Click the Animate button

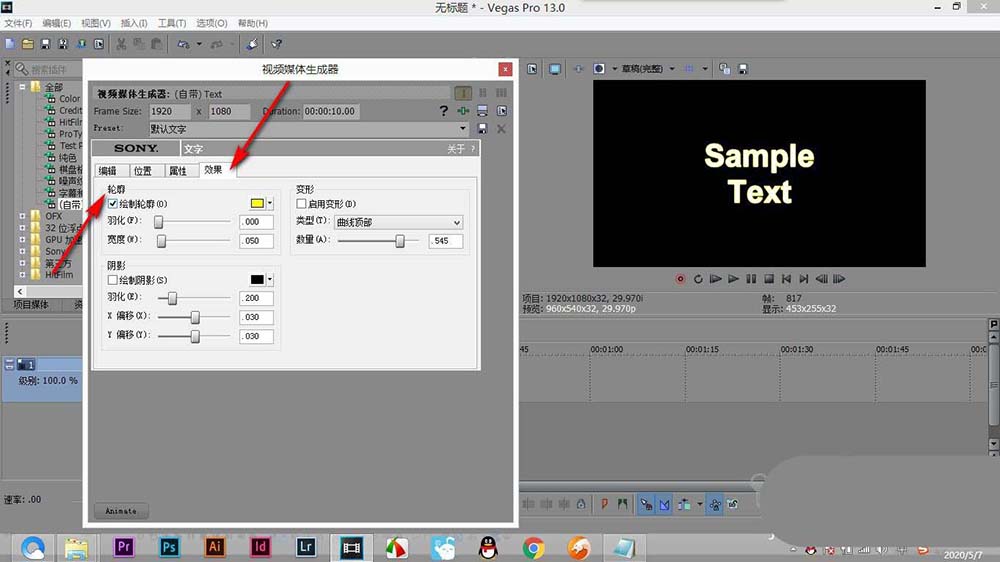point(120,511)
